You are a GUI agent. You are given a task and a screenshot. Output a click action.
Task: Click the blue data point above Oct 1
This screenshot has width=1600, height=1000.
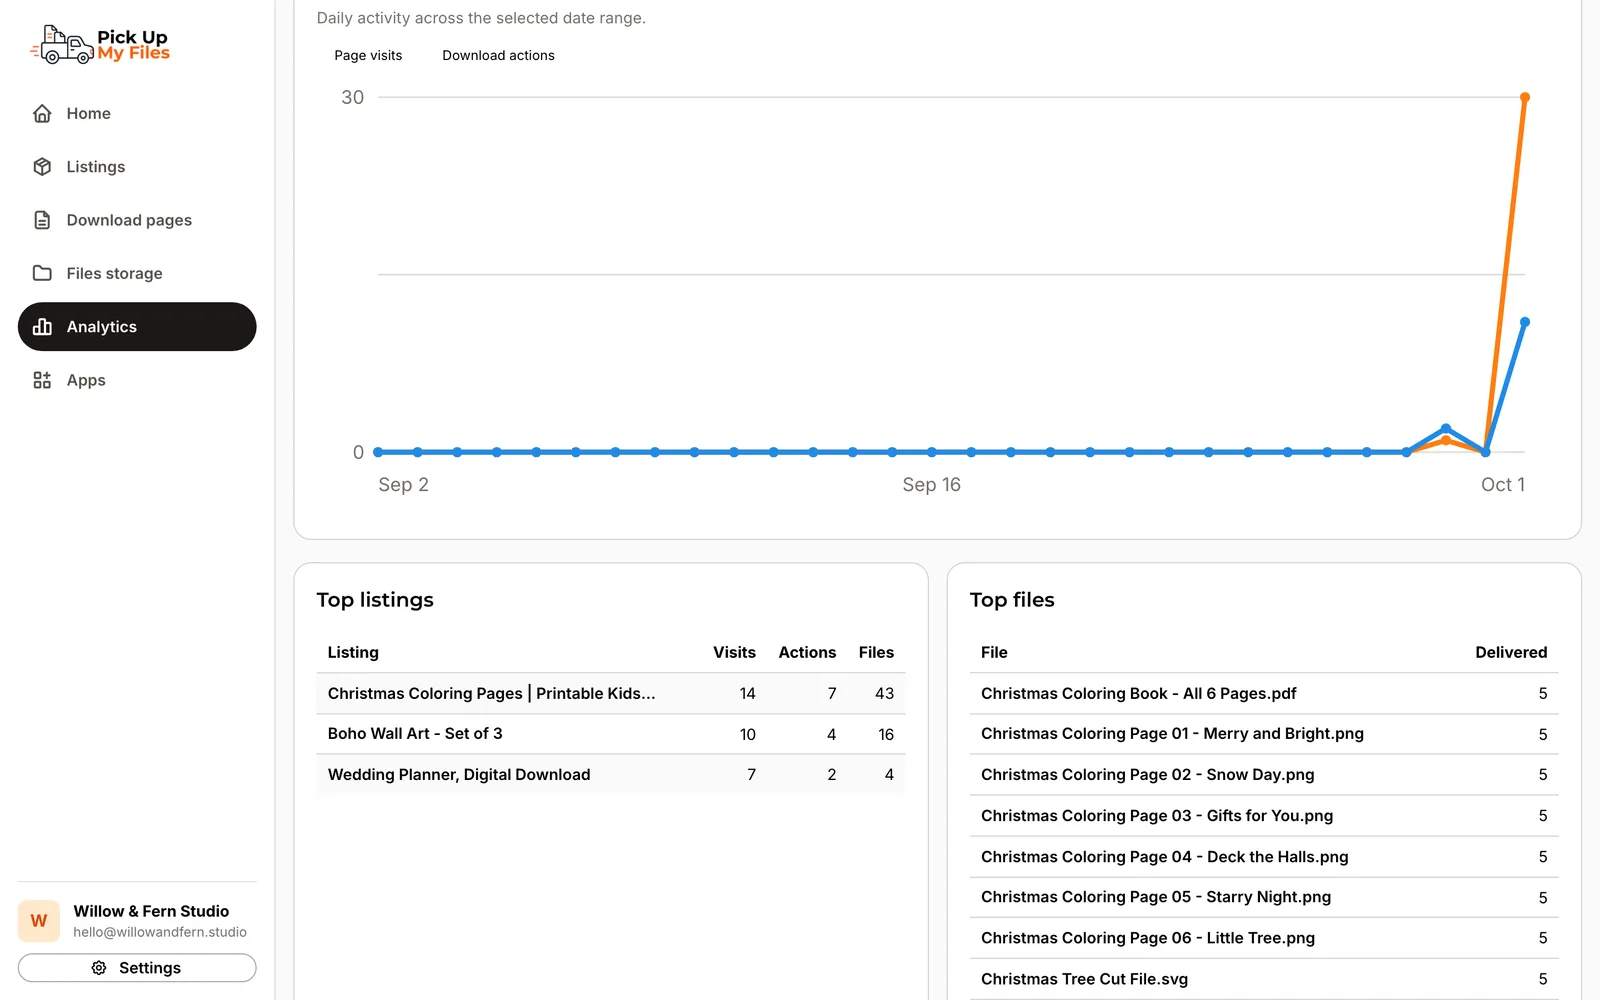click(x=1525, y=322)
